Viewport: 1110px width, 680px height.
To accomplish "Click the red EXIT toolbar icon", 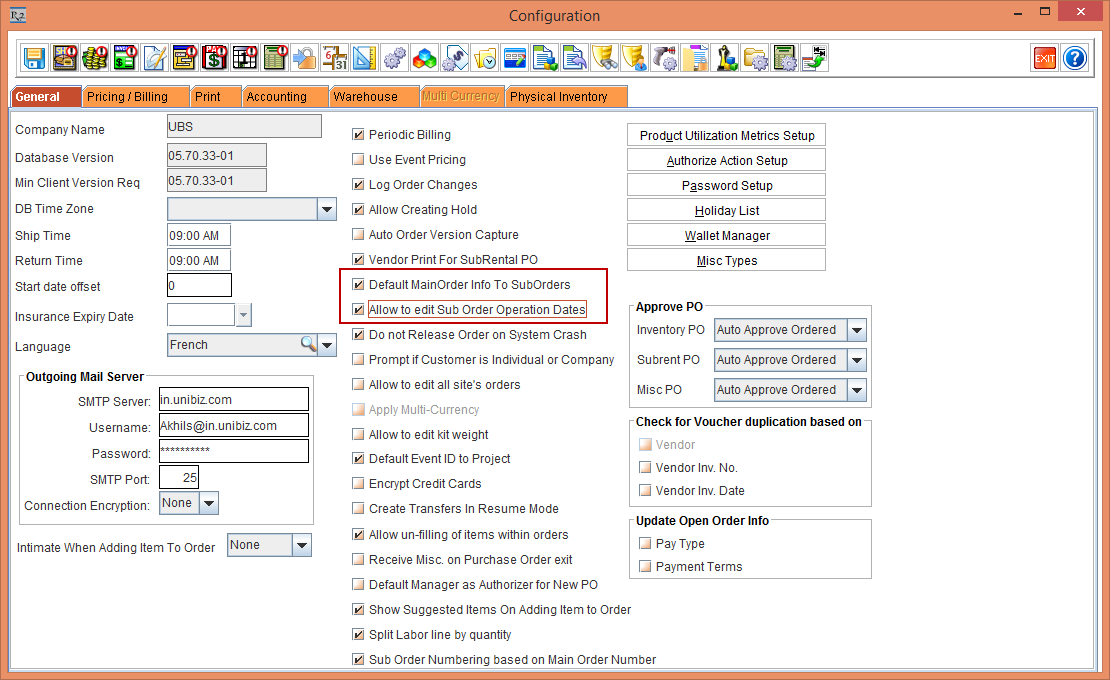I will click(x=1044, y=58).
